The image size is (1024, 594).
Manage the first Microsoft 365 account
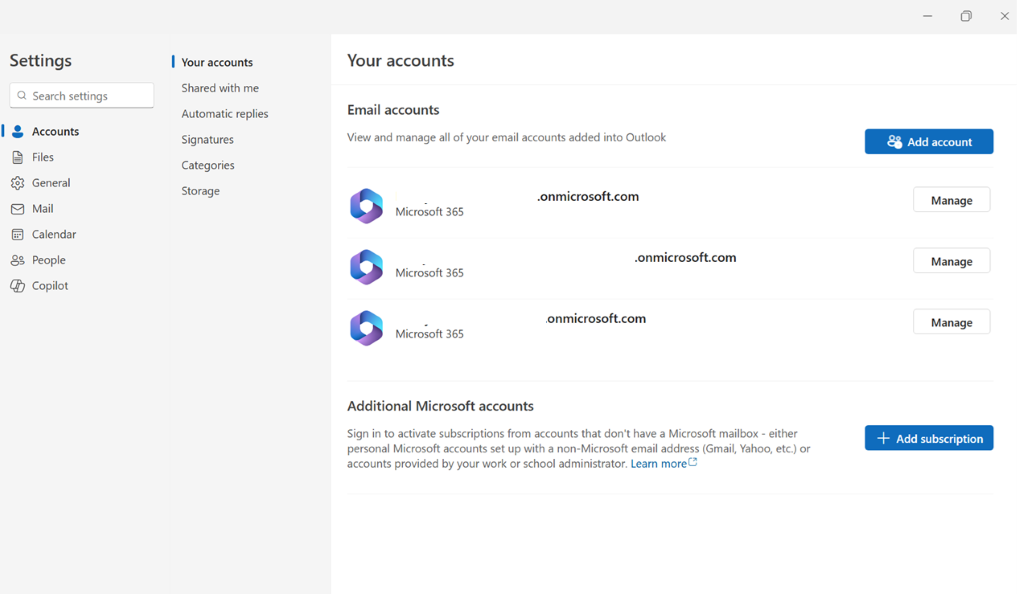(952, 200)
